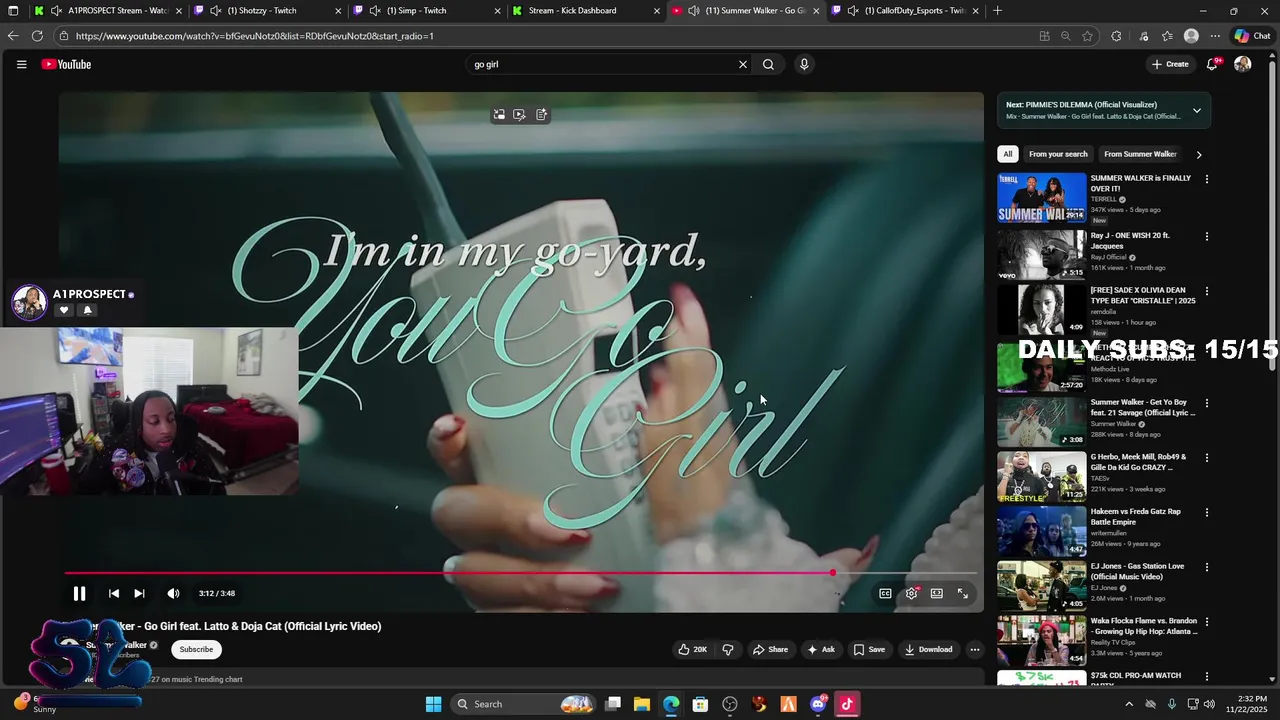Skip to the previous video

113,593
